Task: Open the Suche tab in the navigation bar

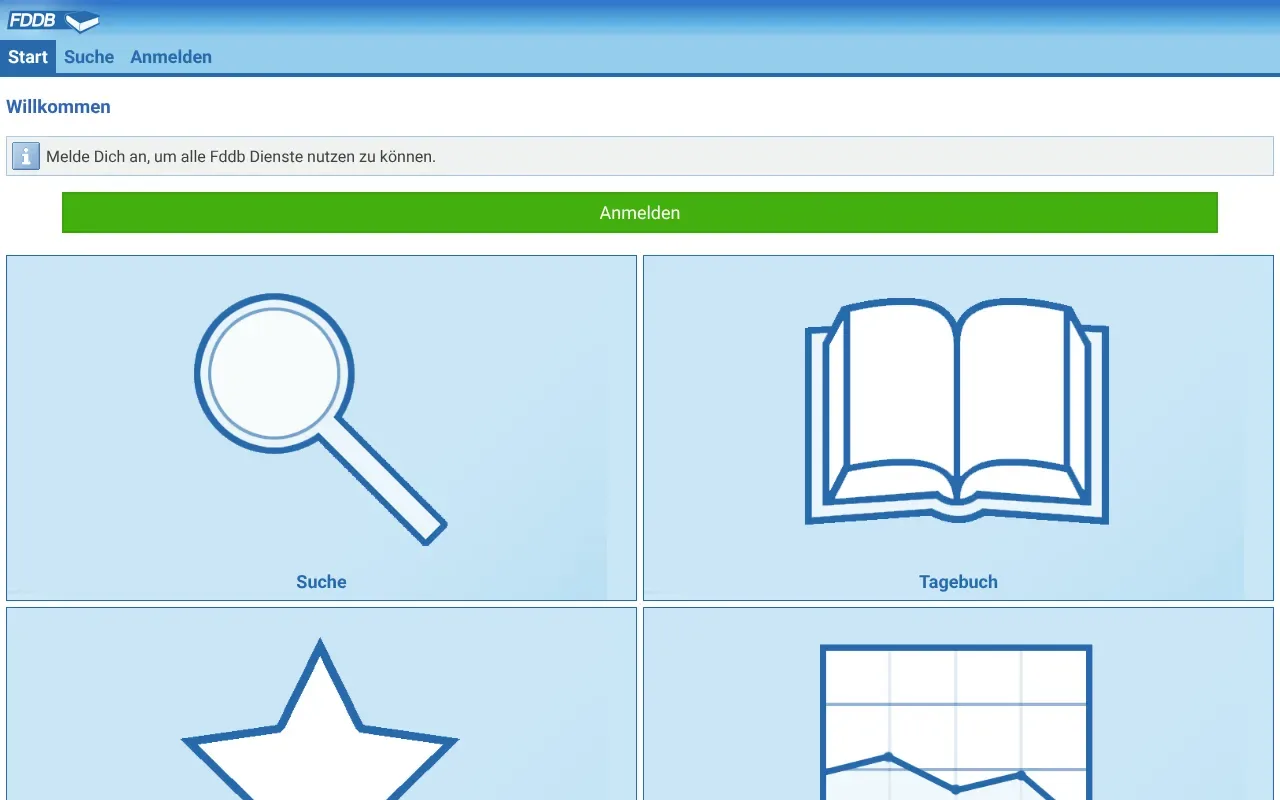Action: 89,57
